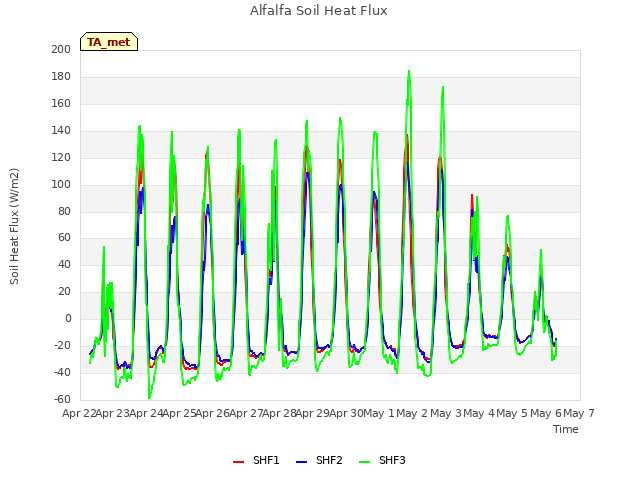
Task: Click the 100 y-axis tick label
Action: point(61,184)
